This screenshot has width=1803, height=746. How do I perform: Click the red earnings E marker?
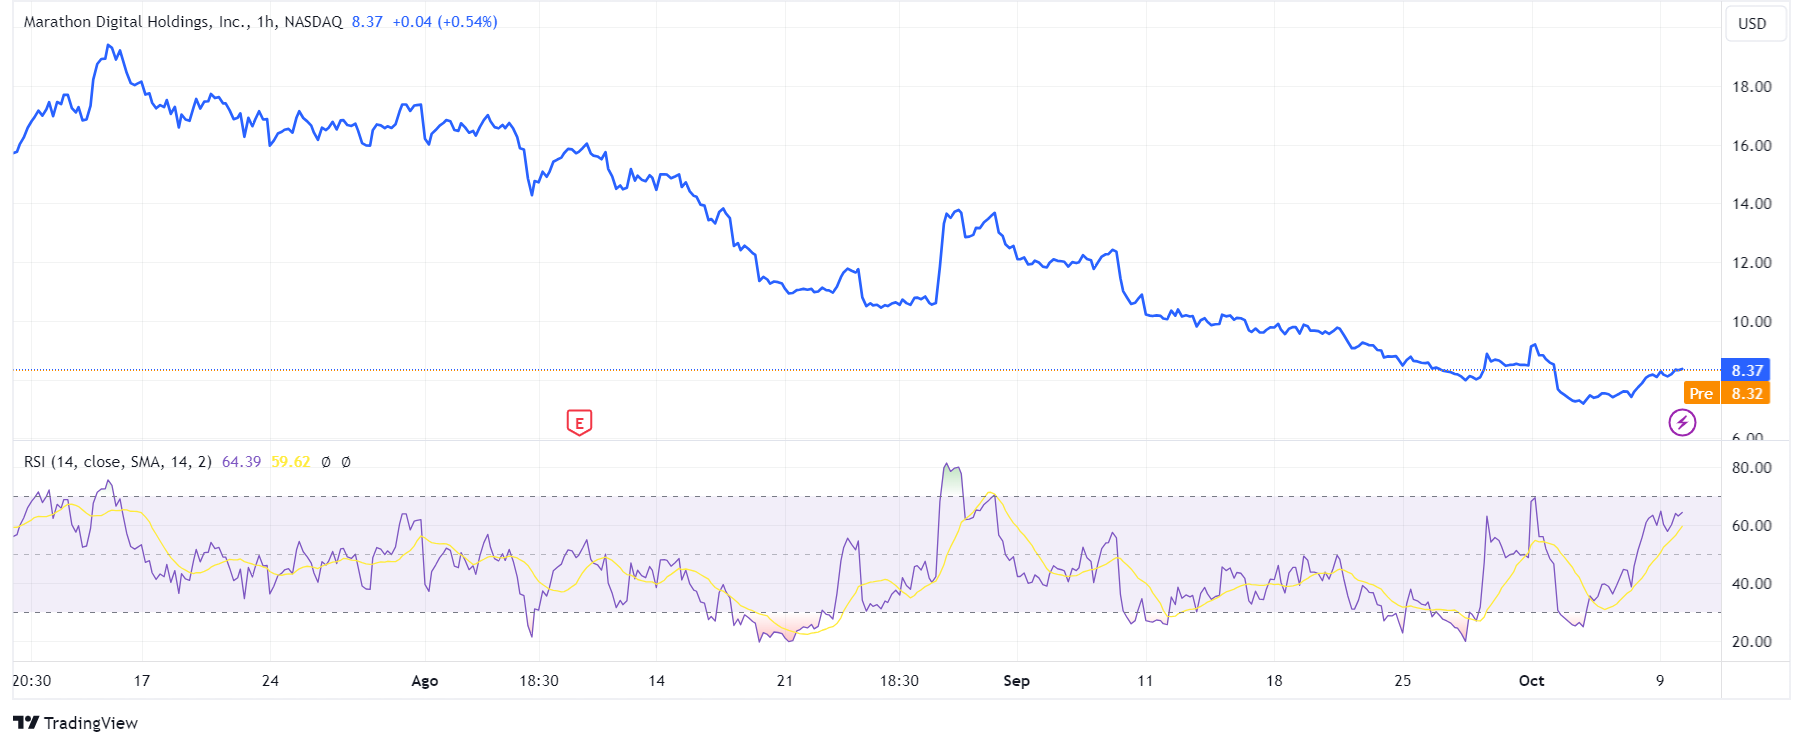pyautogui.click(x=579, y=423)
